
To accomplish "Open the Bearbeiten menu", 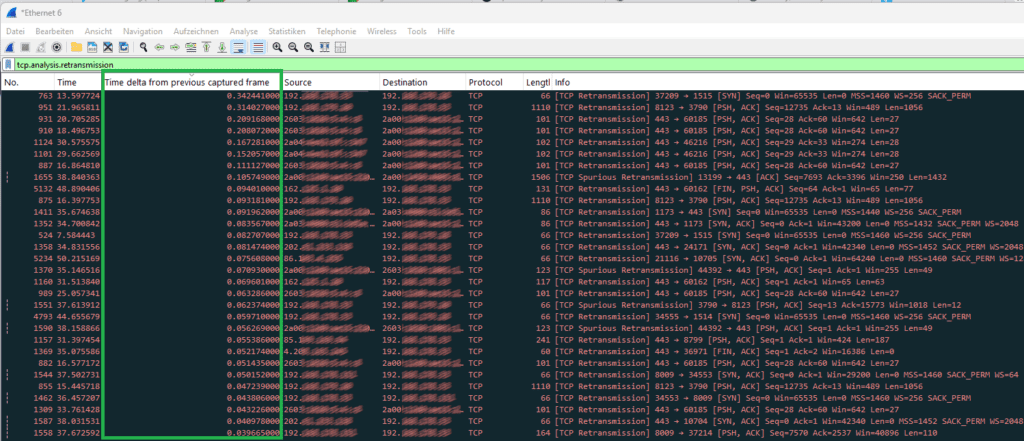I will [x=54, y=31].
